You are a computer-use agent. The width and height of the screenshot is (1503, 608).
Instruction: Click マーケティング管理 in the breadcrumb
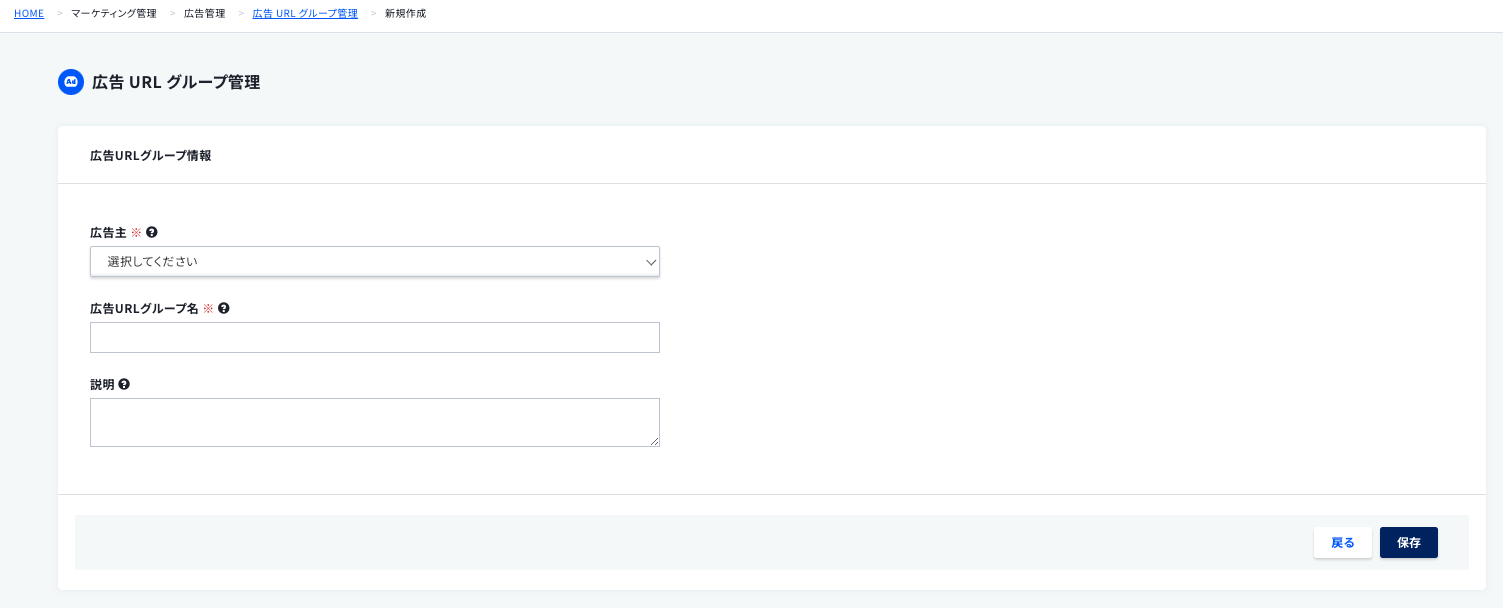point(114,13)
